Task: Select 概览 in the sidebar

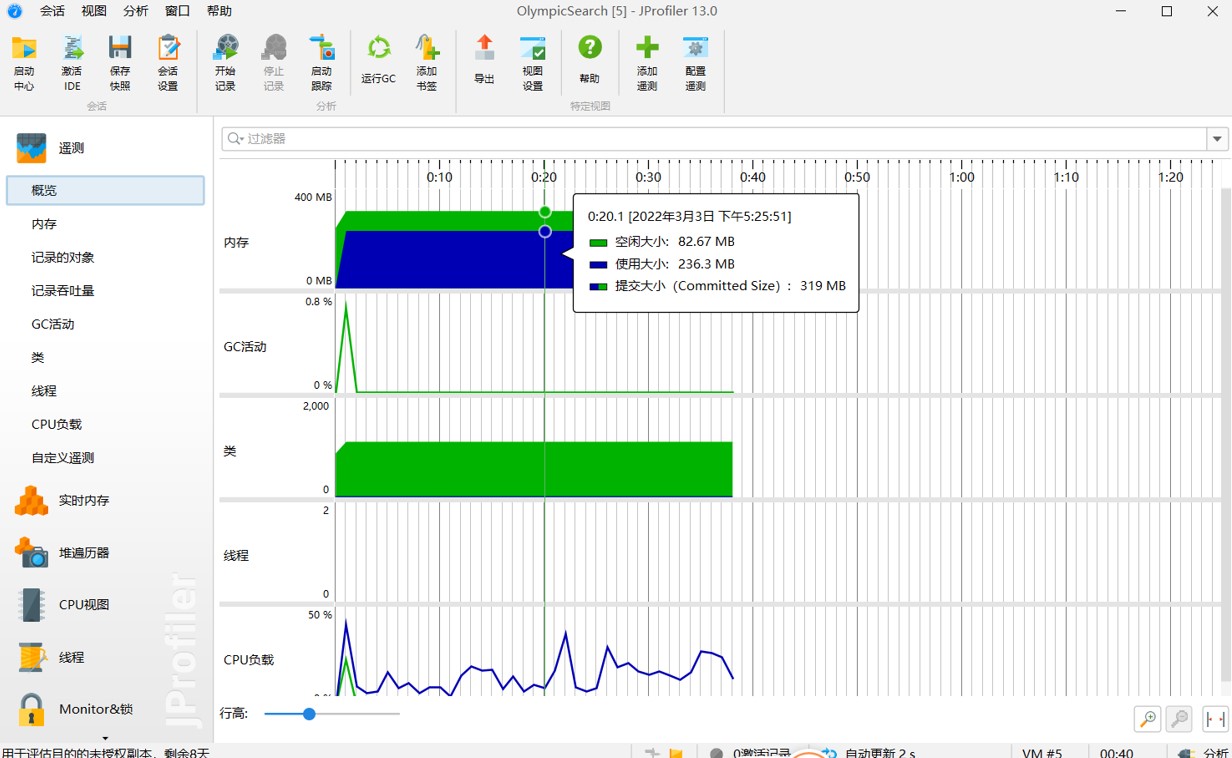Action: (x=105, y=190)
